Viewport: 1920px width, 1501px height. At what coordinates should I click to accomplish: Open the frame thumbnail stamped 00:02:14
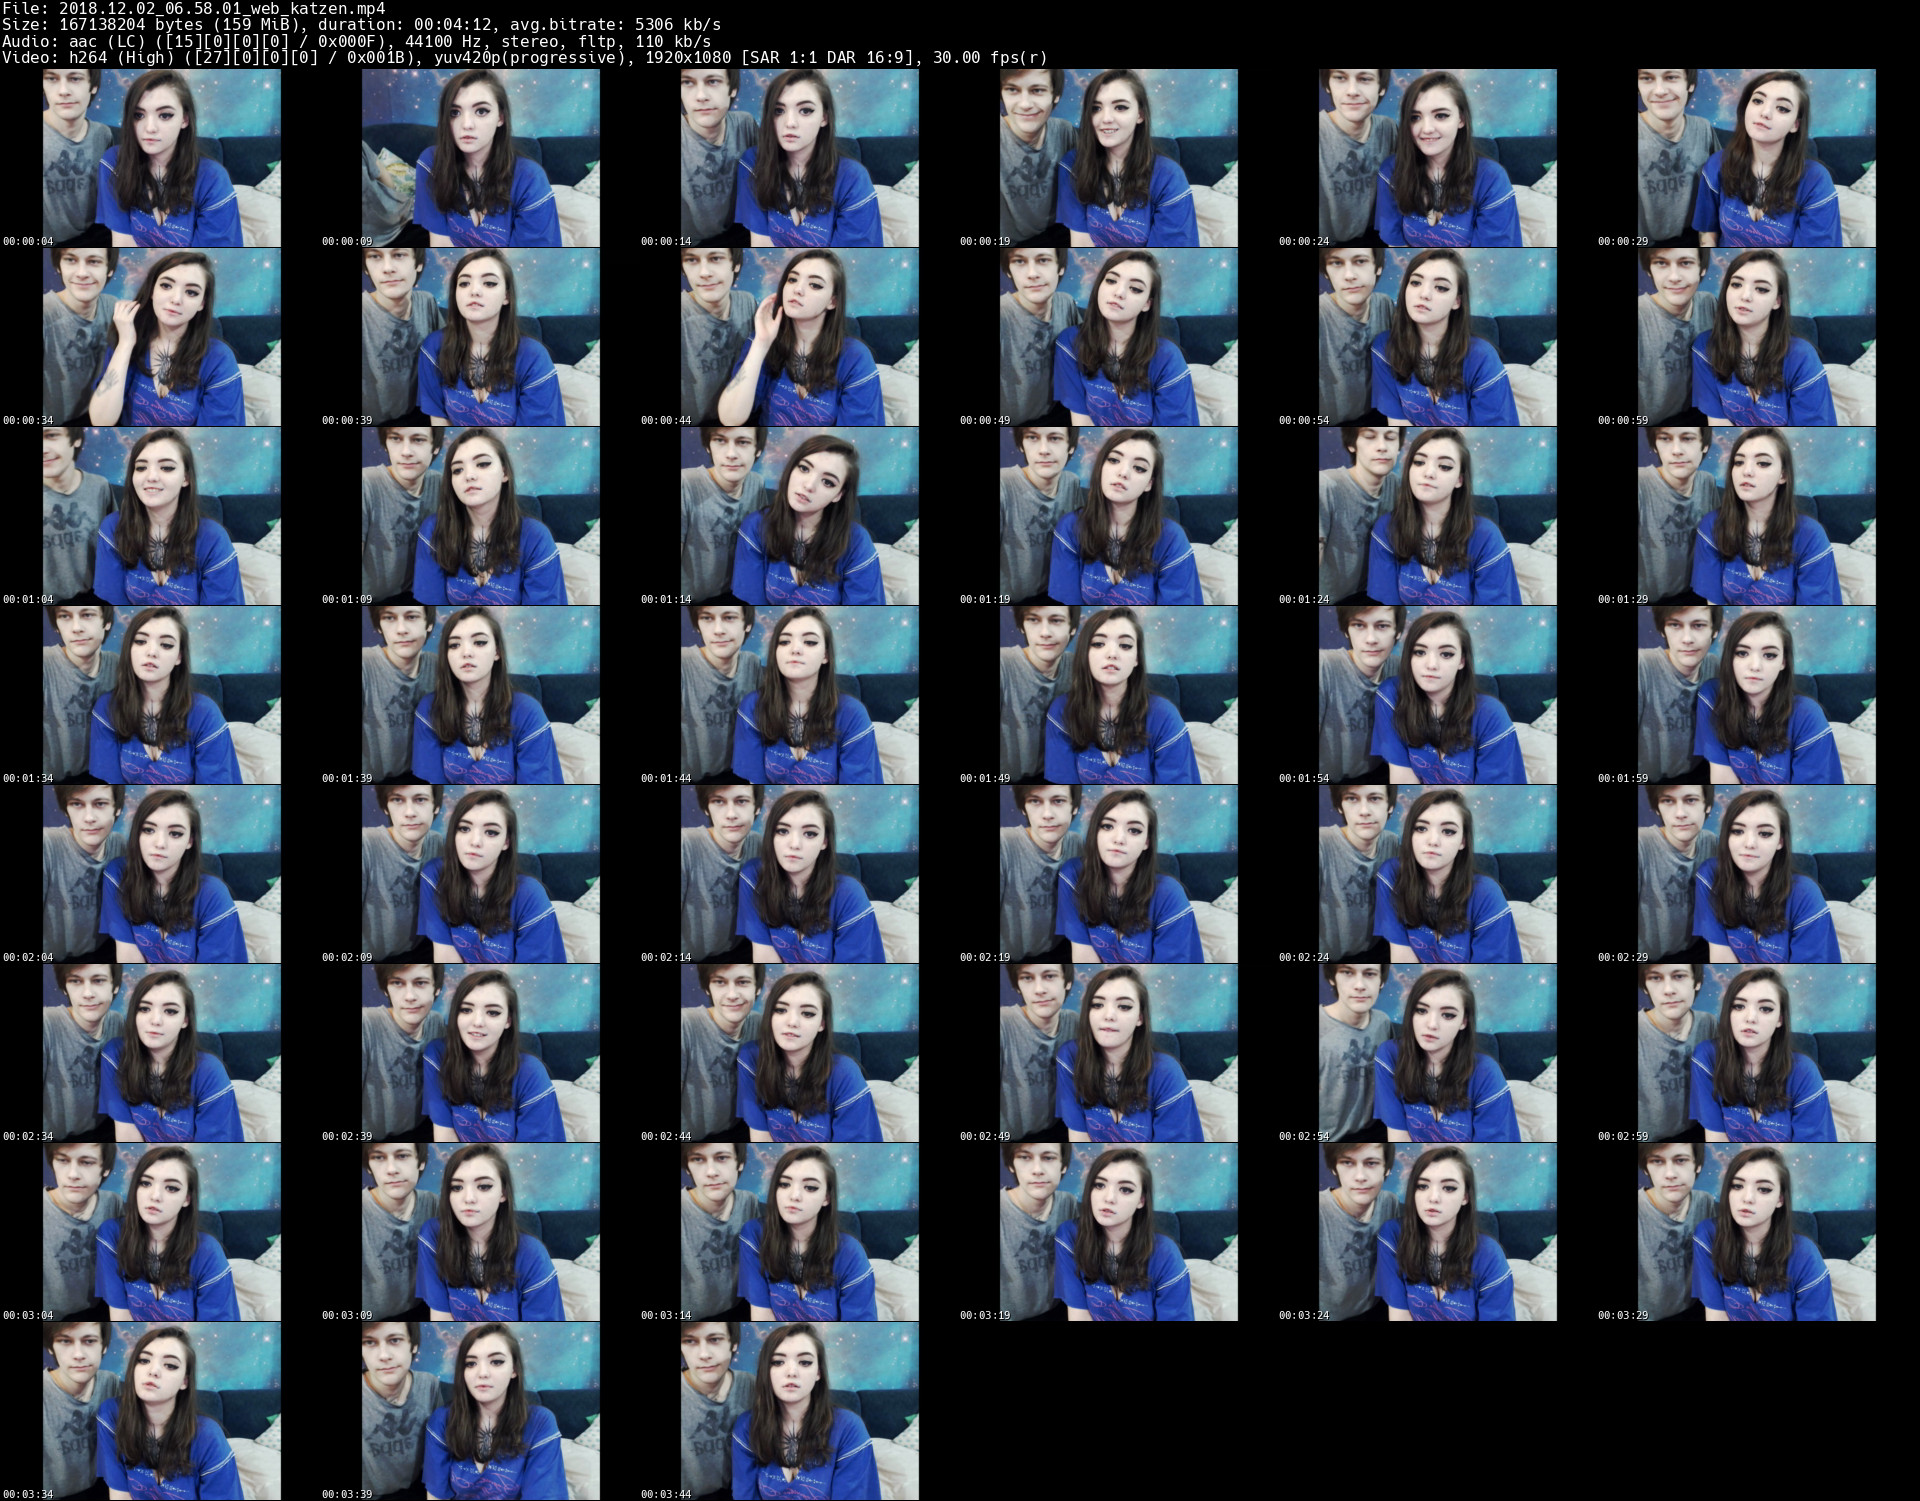click(800, 874)
